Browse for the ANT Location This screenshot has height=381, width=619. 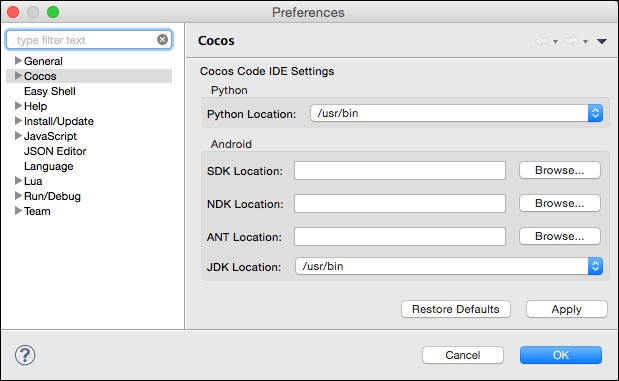[560, 236]
